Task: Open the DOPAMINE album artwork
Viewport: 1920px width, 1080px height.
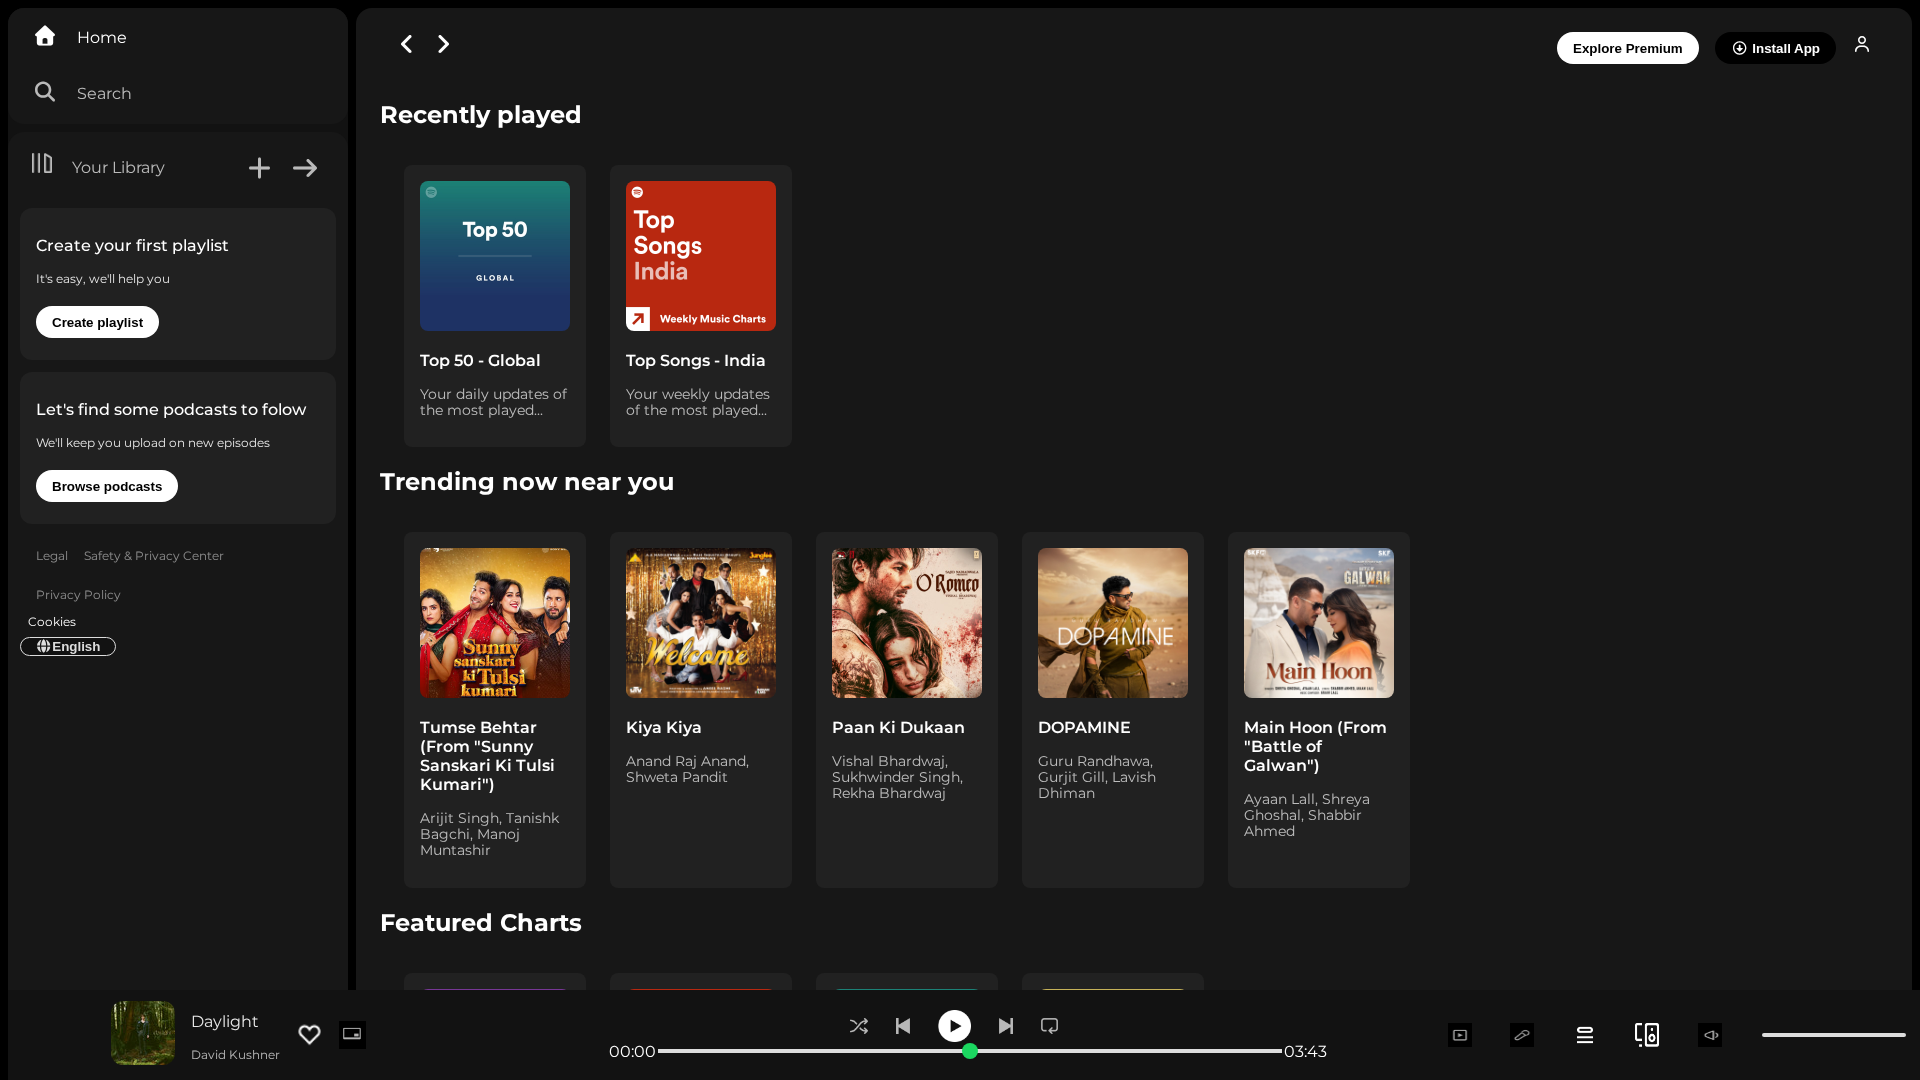Action: [x=1113, y=623]
